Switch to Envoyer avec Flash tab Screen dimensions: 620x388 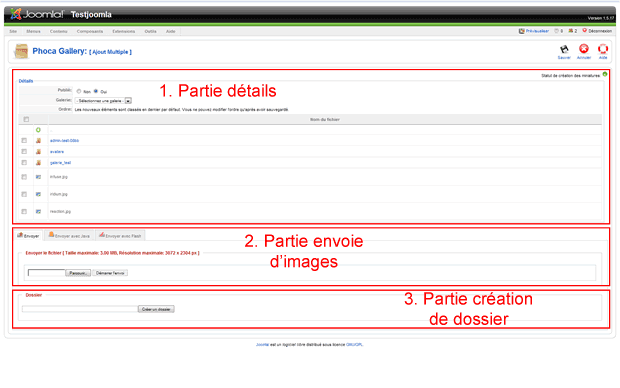click(x=120, y=236)
